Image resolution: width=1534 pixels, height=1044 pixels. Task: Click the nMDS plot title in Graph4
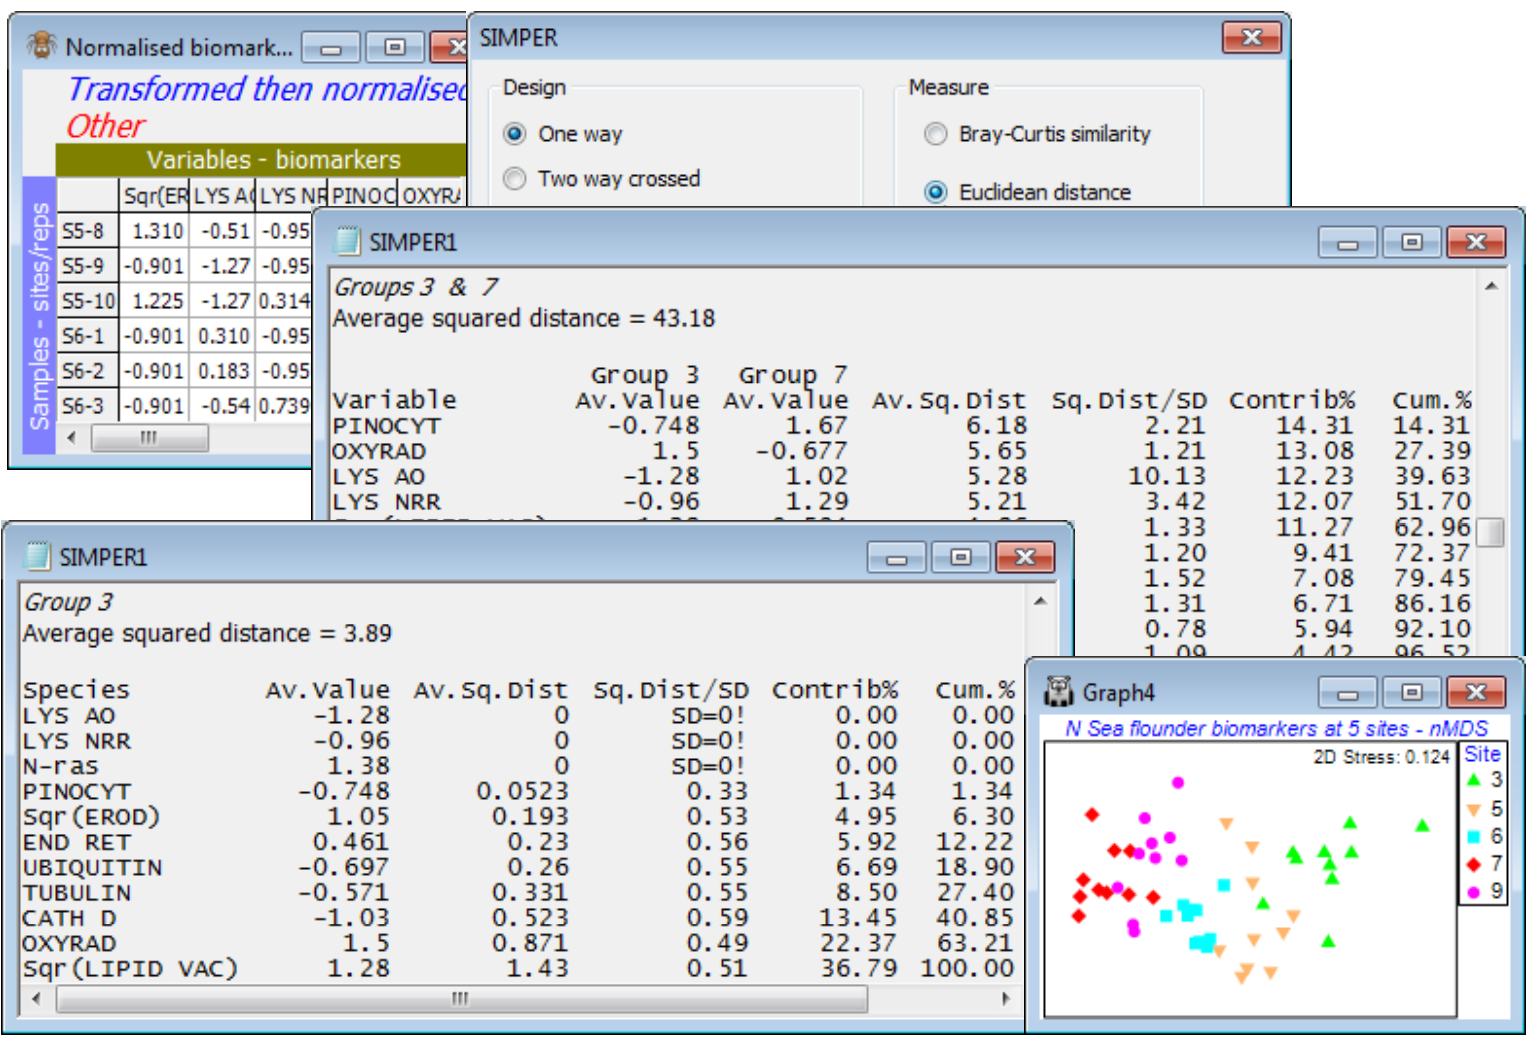coord(1276,728)
